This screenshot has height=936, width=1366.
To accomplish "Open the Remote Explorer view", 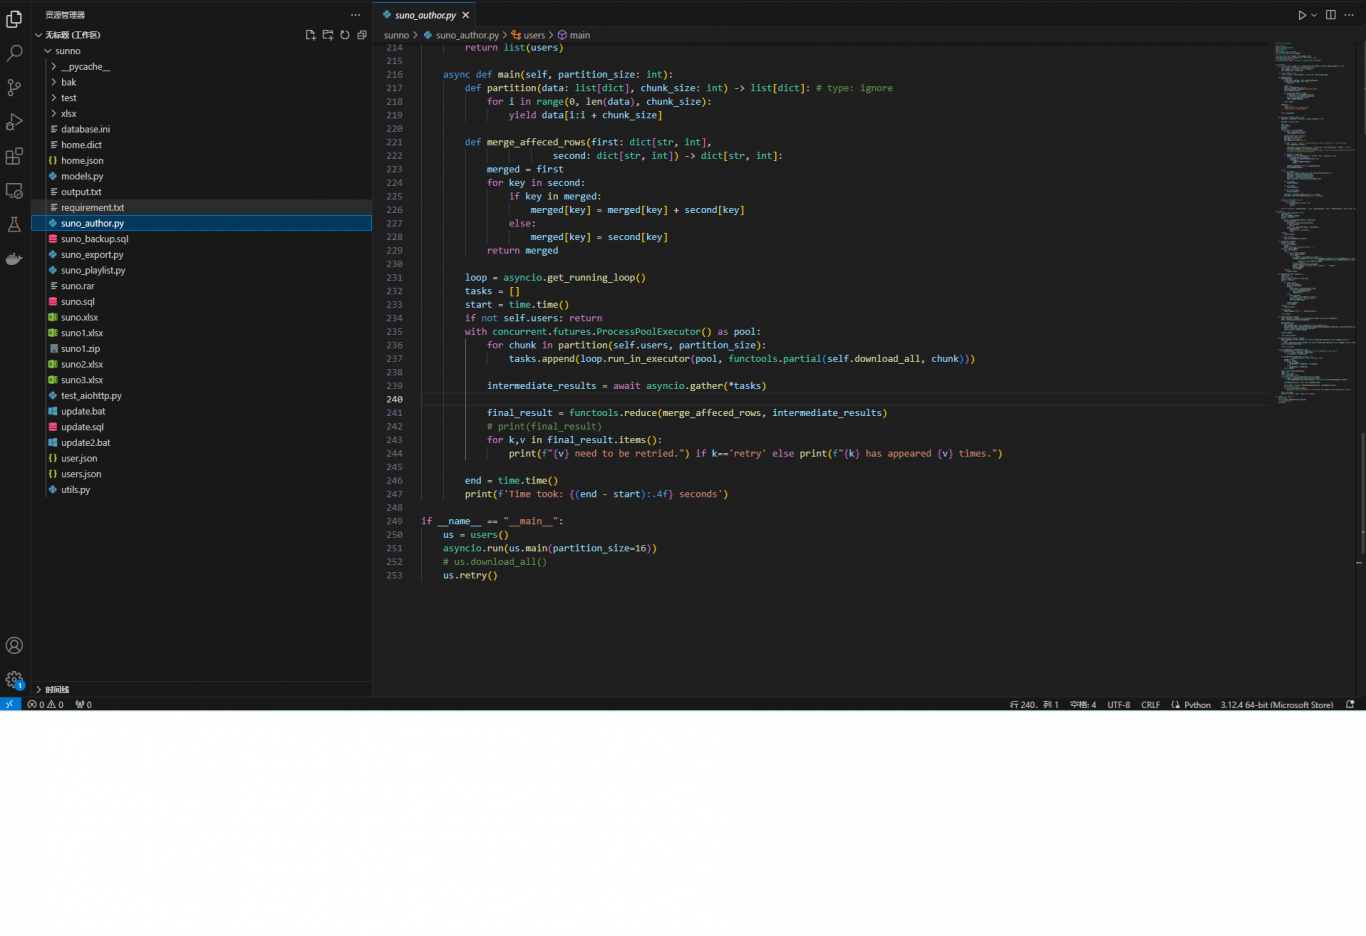I will tap(14, 190).
